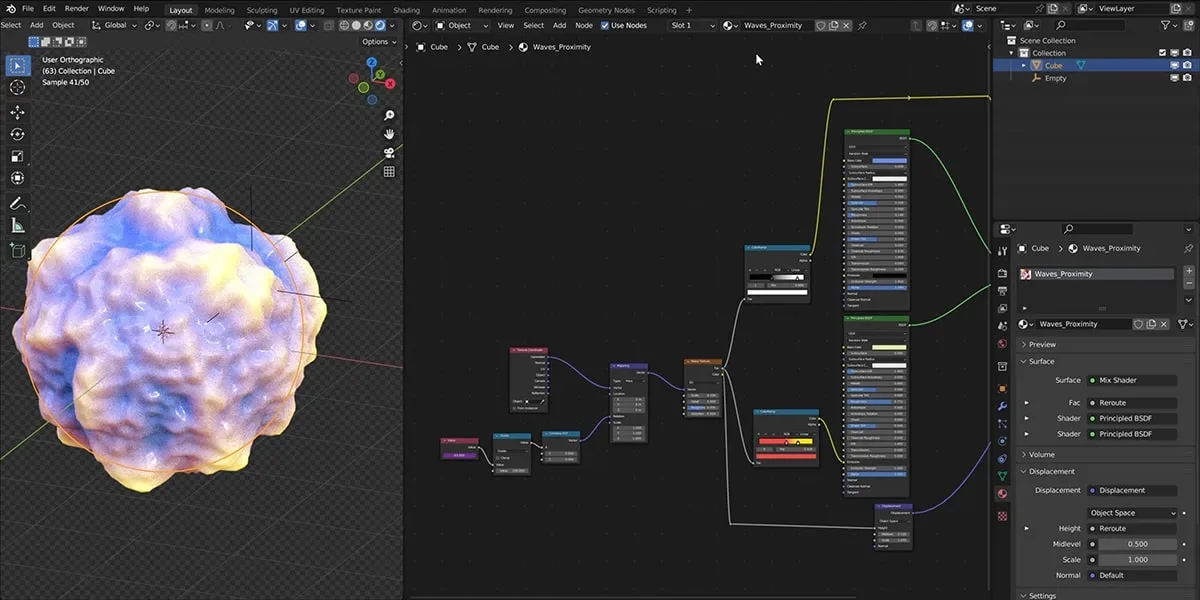Toggle fake user on the Waves_Proximity material

click(1139, 323)
